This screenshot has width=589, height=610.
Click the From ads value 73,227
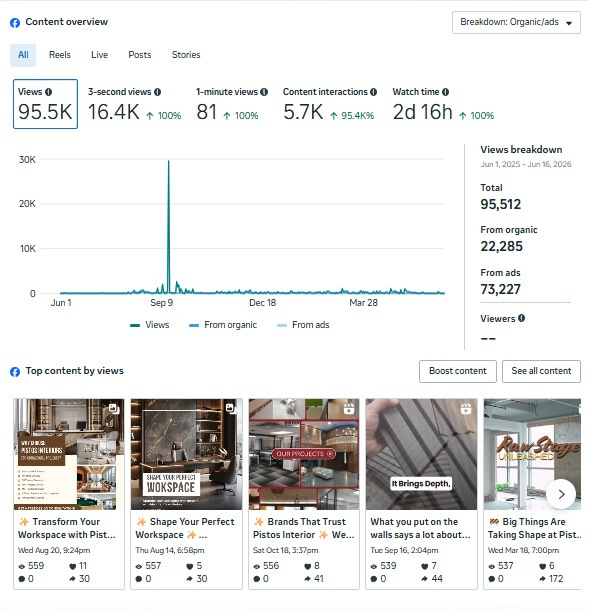pos(500,289)
